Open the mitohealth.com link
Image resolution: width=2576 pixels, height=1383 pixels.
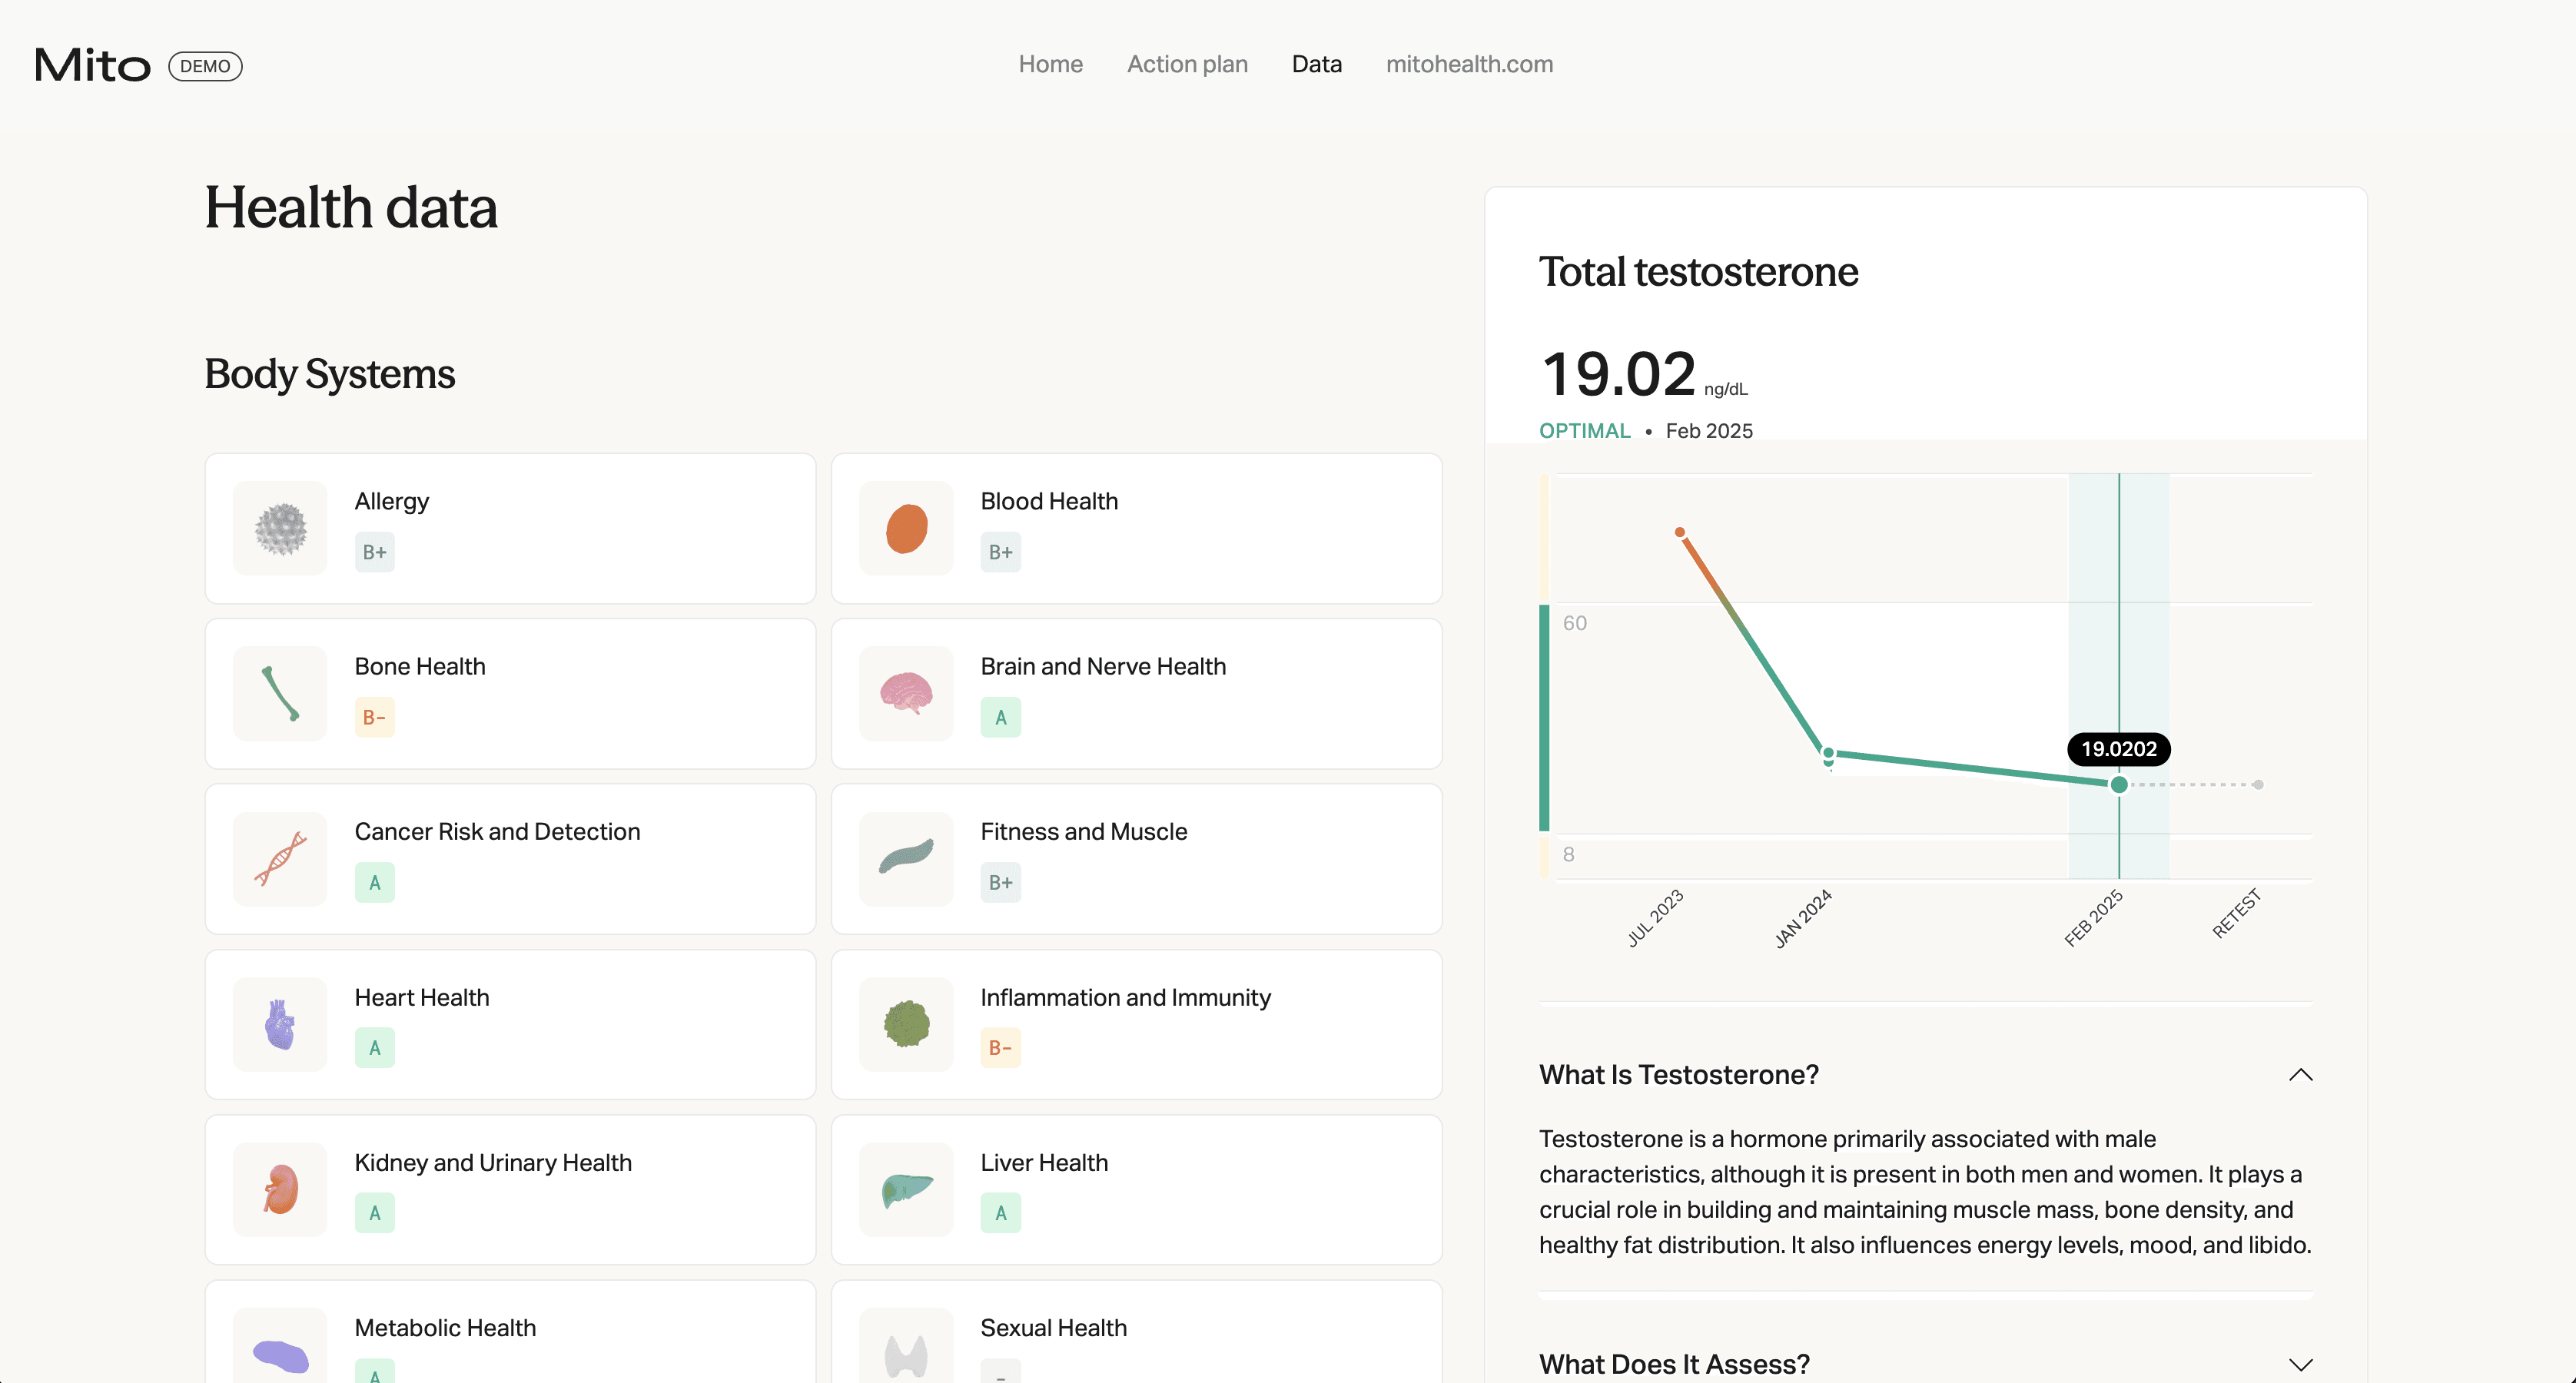click(1469, 64)
